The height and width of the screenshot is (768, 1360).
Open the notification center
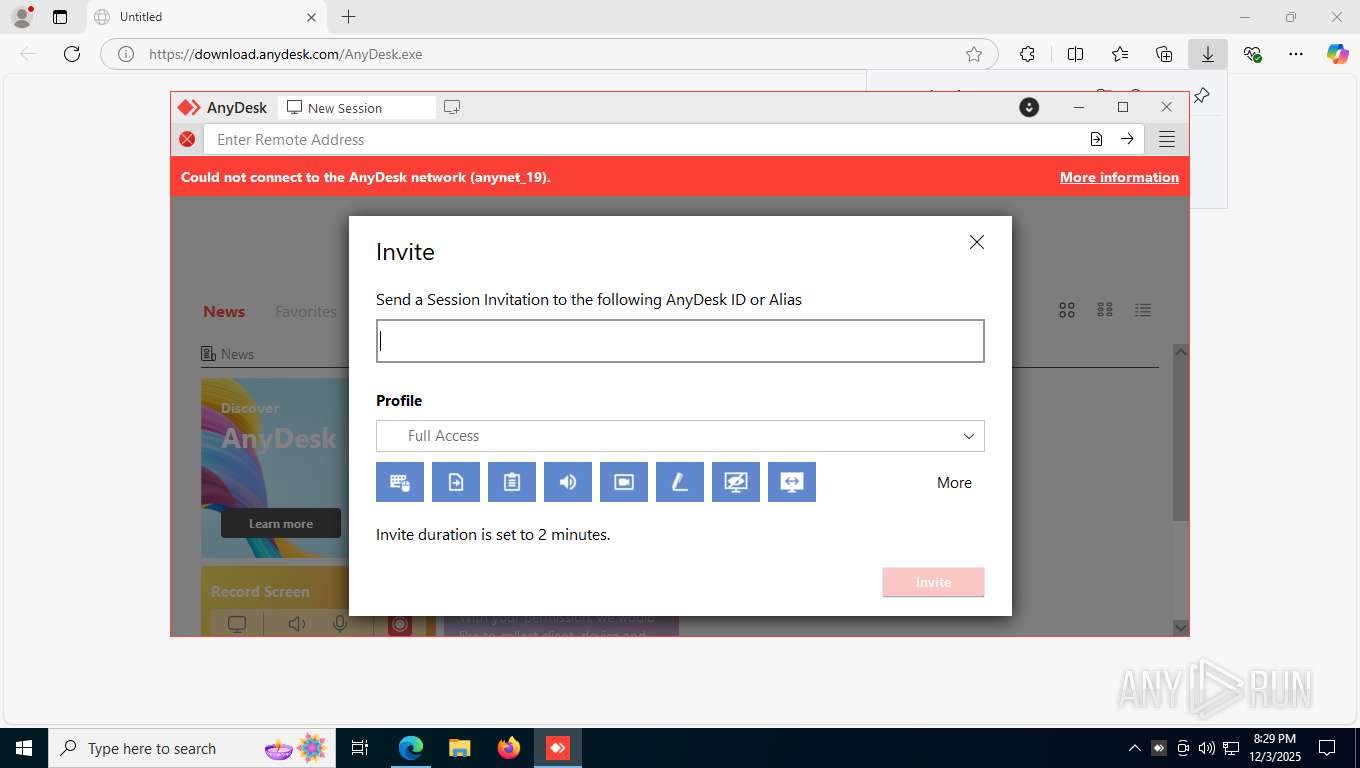pyautogui.click(x=1327, y=748)
